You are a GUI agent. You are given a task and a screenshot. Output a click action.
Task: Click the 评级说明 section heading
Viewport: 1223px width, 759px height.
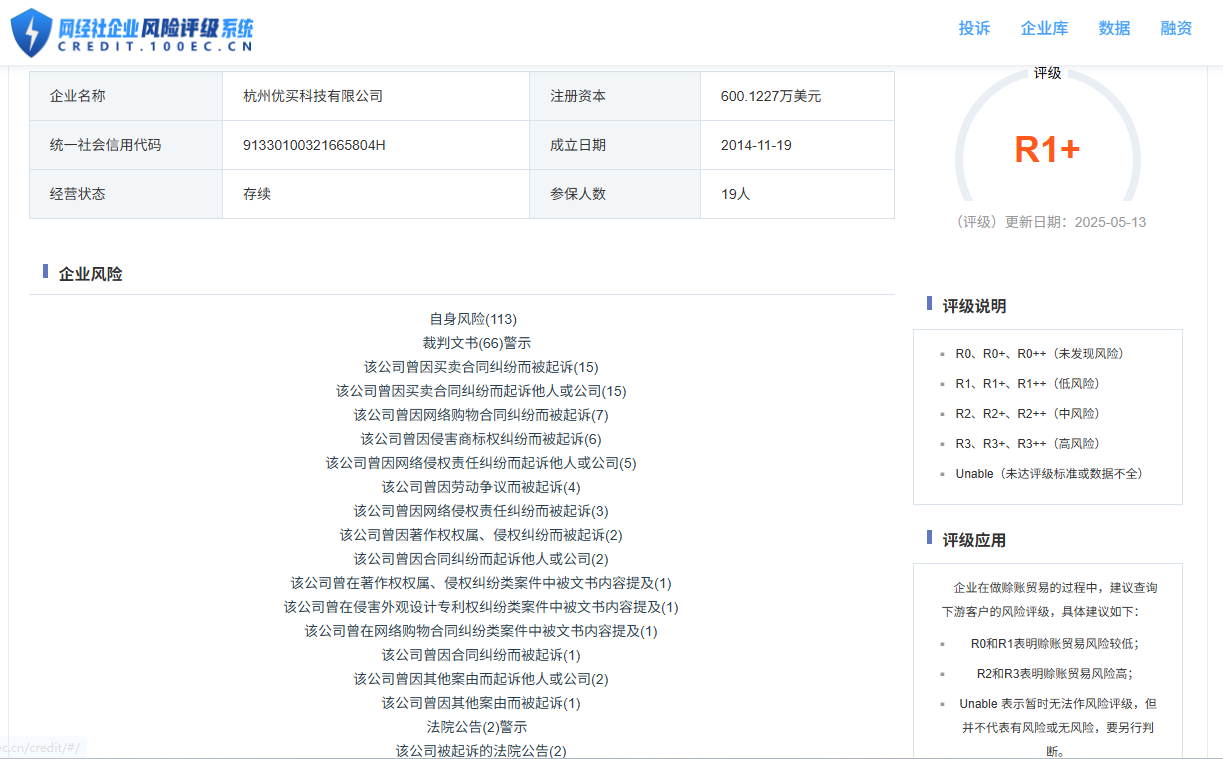974,306
